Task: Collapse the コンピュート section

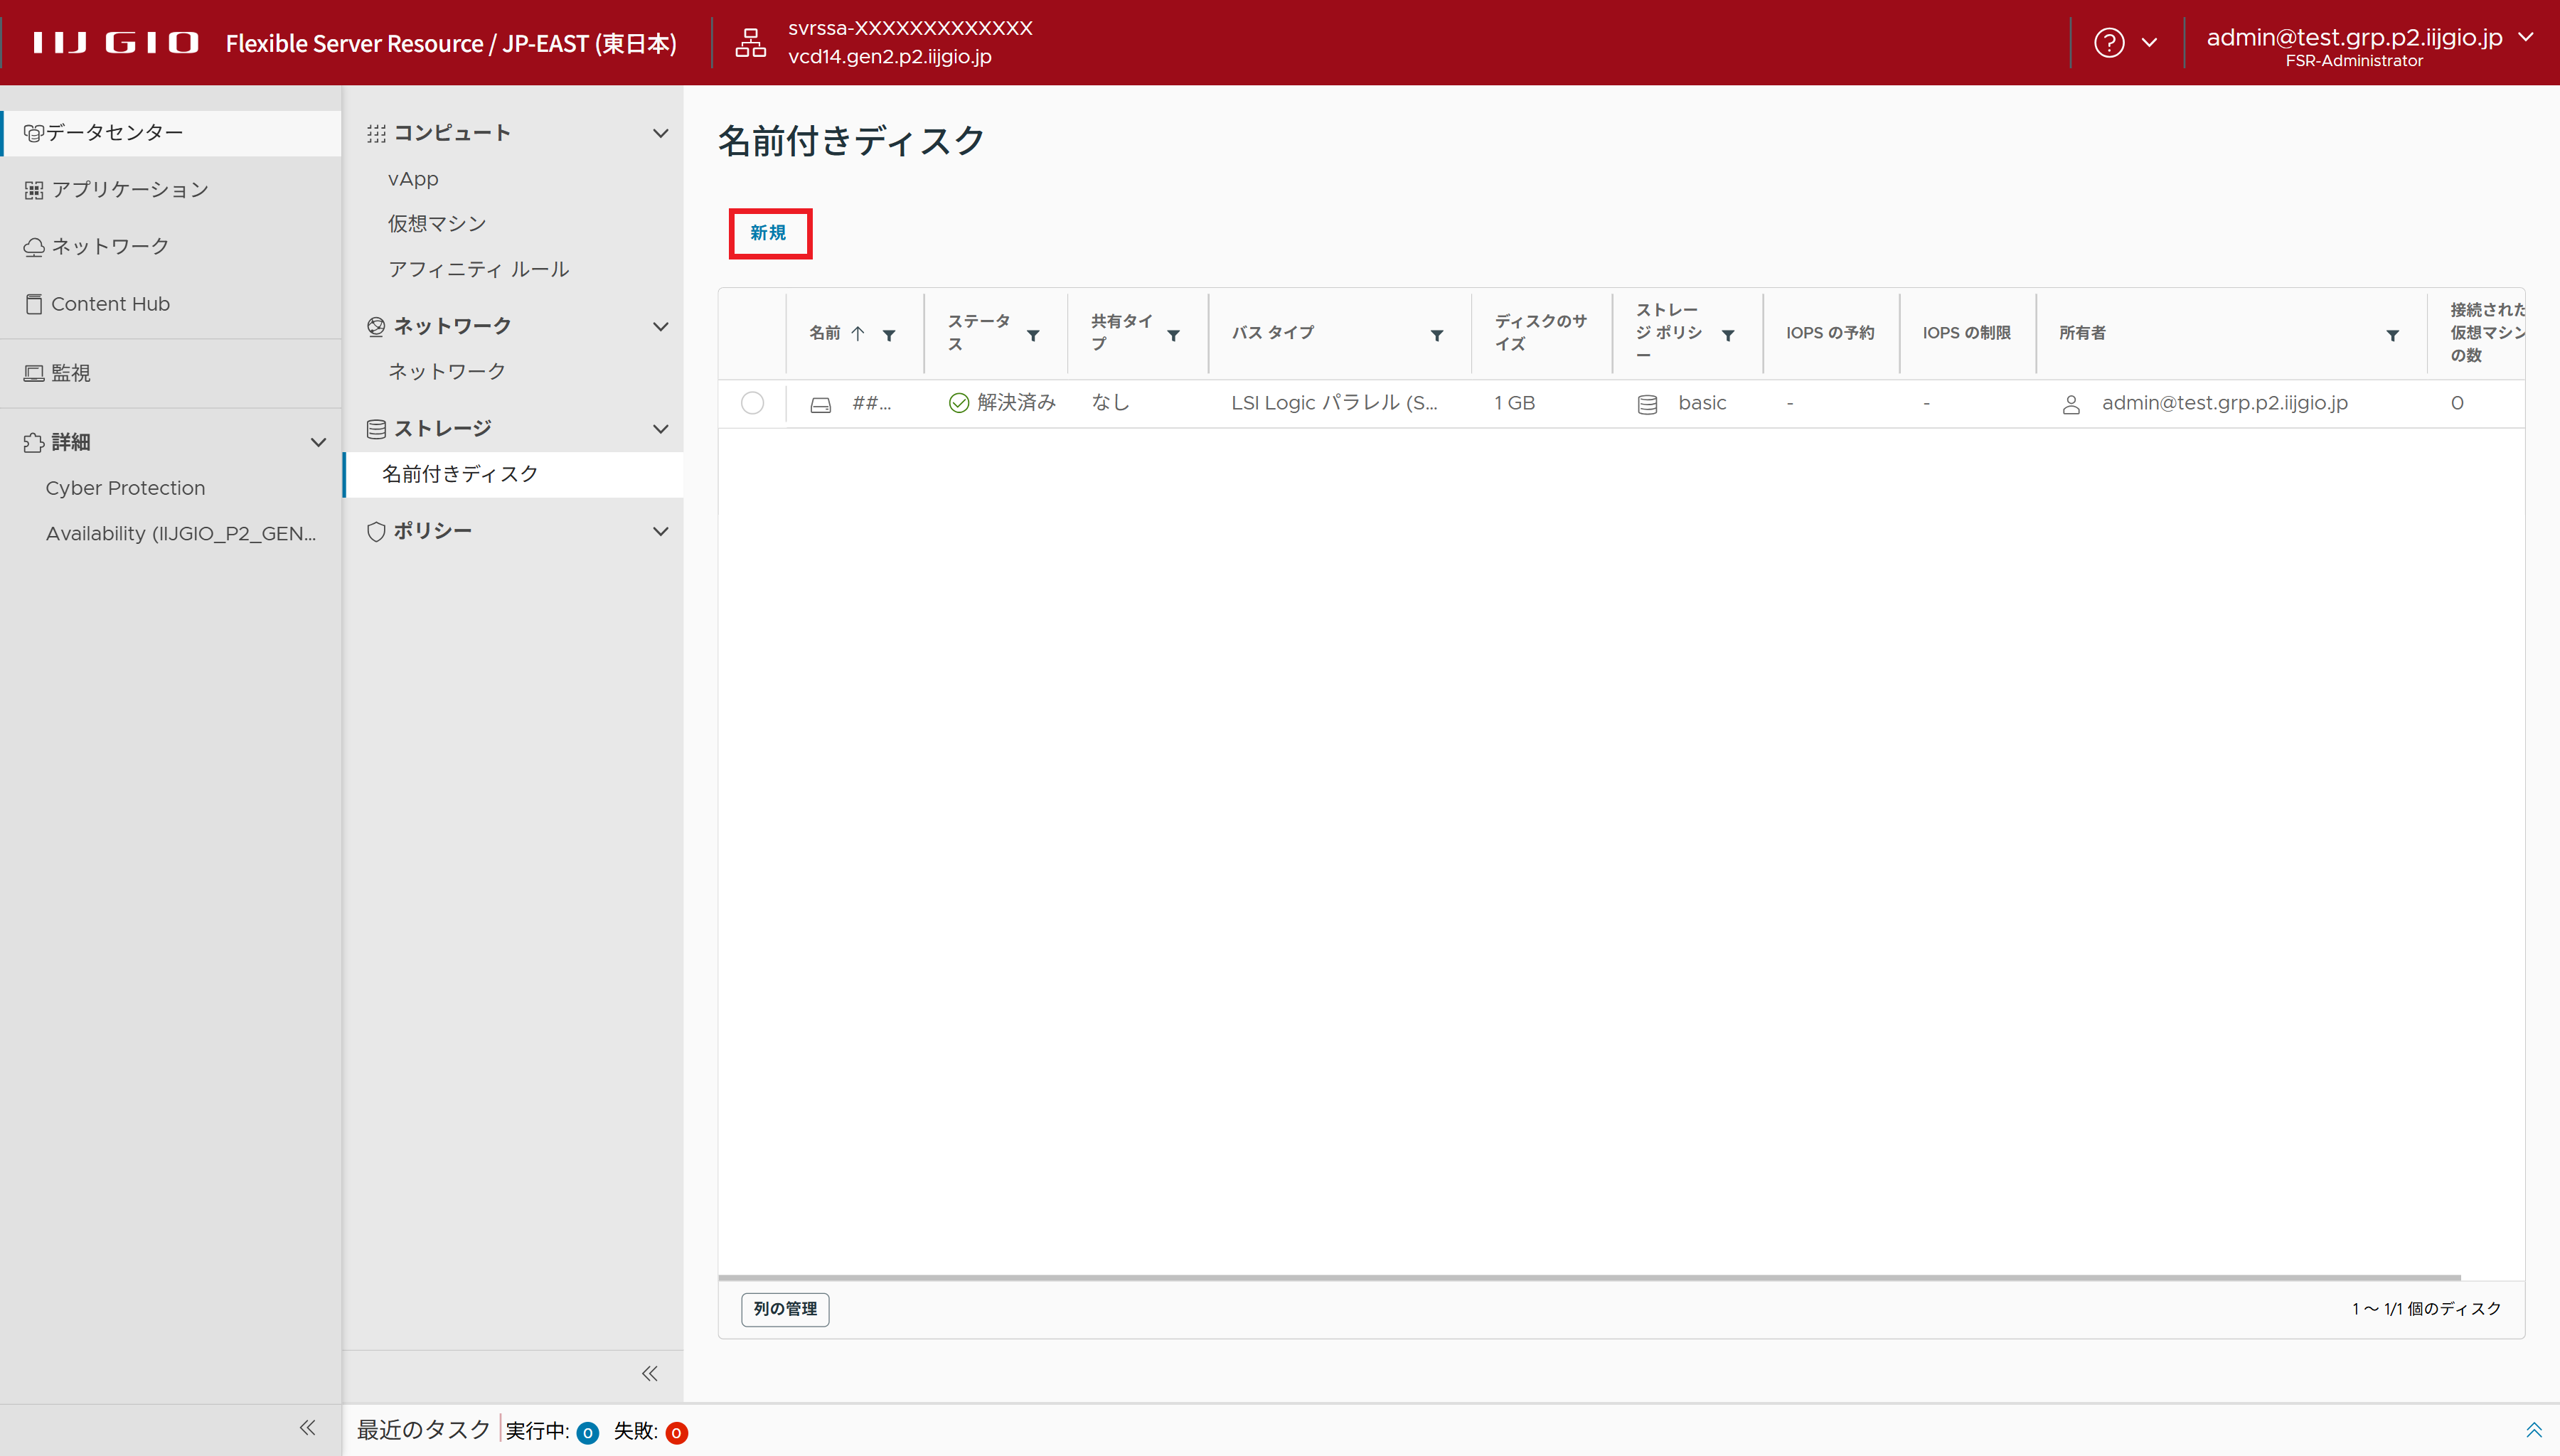Action: [x=660, y=133]
